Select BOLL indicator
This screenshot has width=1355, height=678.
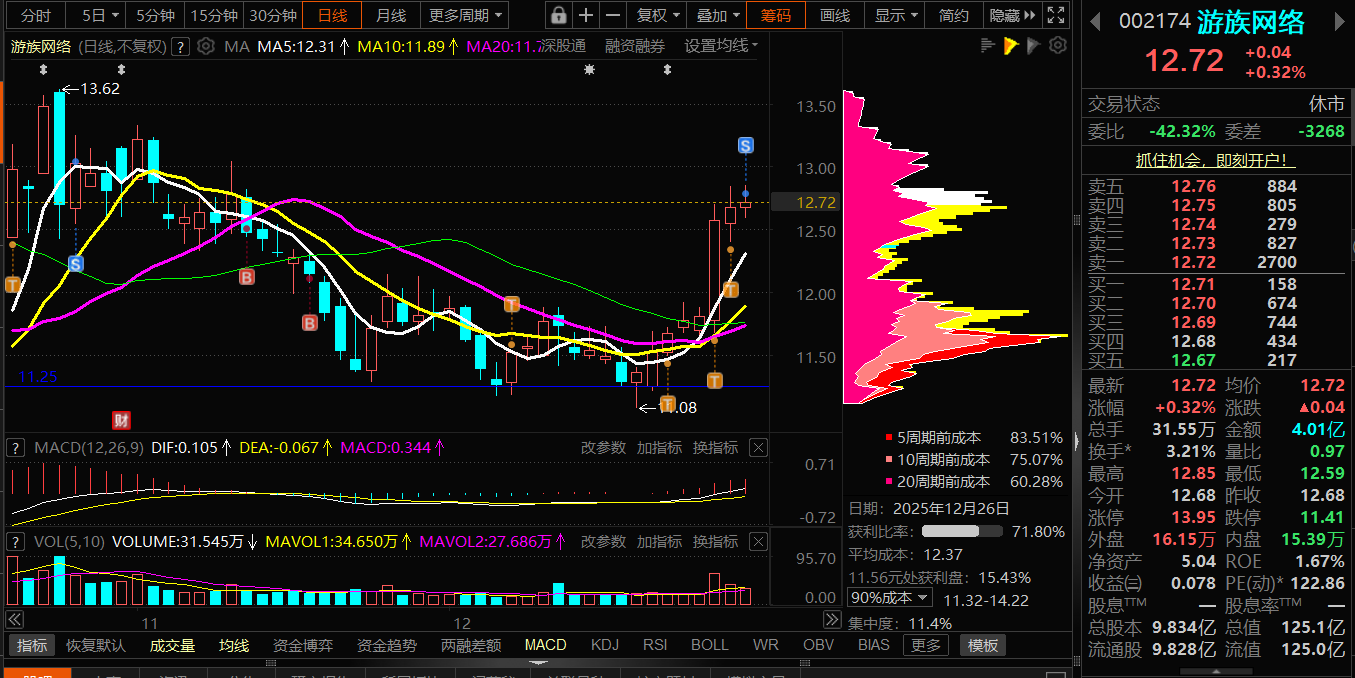coord(710,645)
